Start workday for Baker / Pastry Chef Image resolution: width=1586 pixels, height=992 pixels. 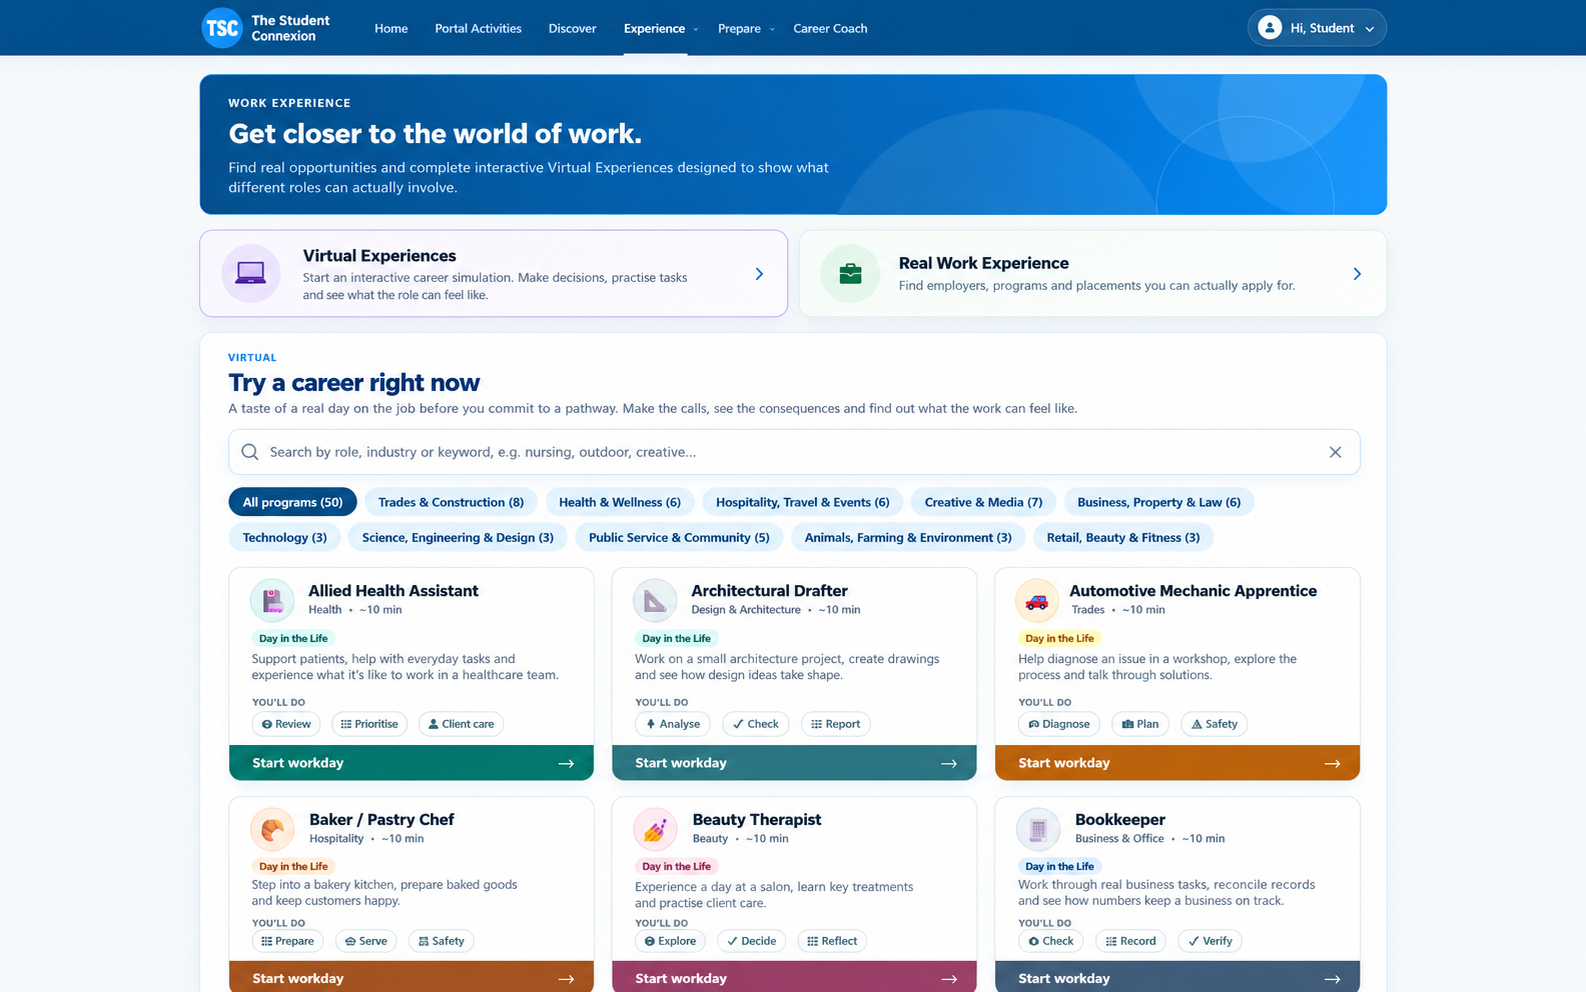pyautogui.click(x=411, y=977)
